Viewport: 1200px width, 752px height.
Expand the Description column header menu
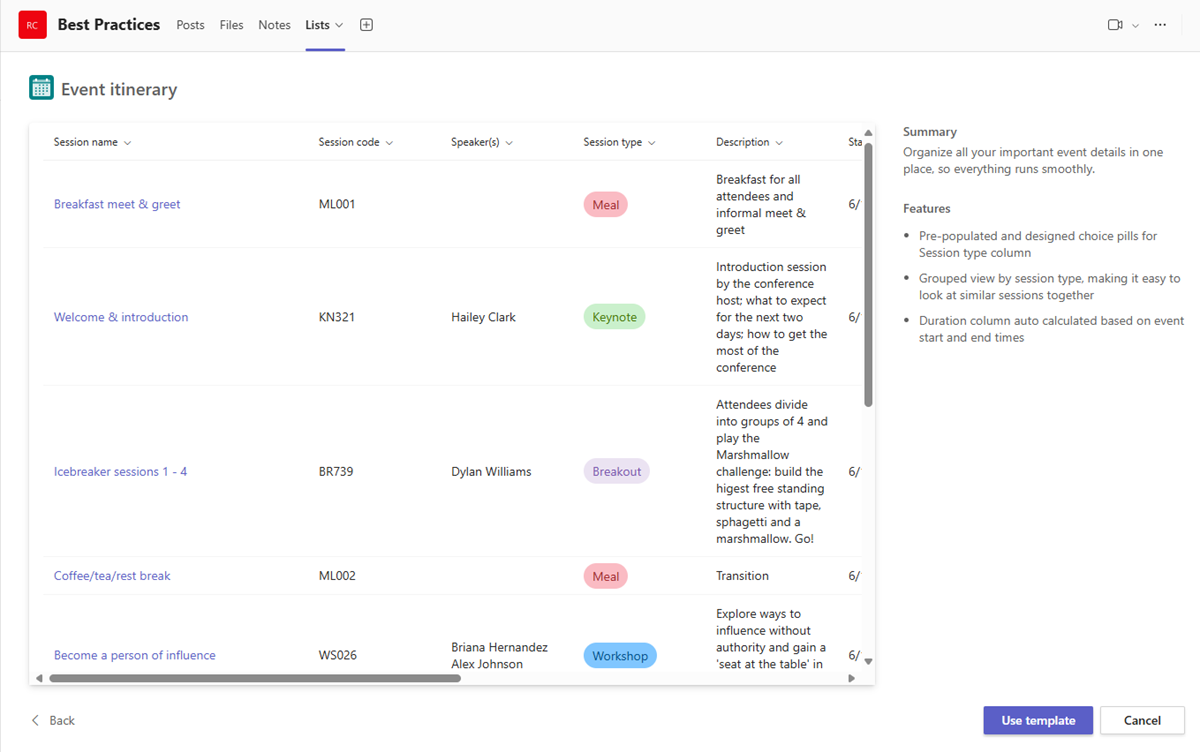pos(779,143)
